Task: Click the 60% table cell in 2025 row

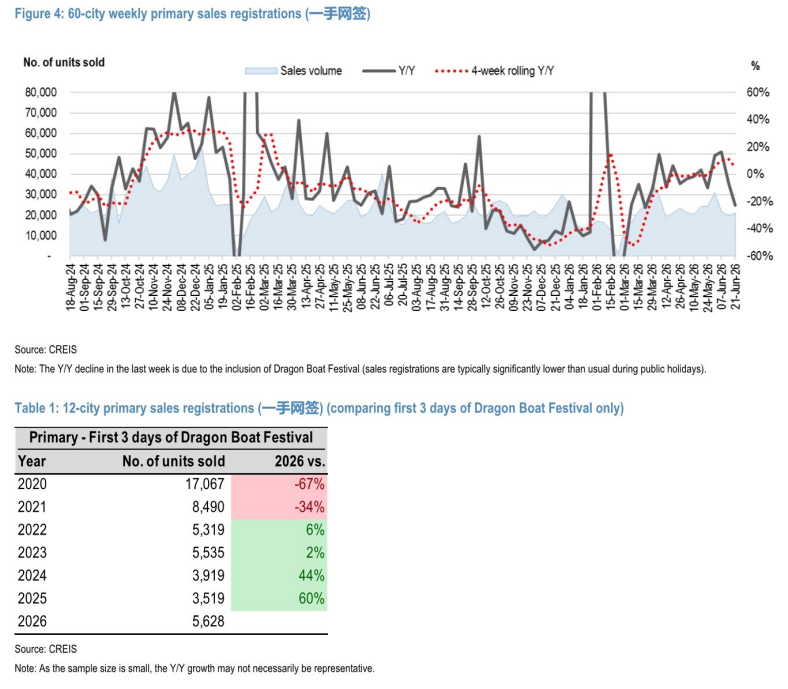Action: (312, 599)
